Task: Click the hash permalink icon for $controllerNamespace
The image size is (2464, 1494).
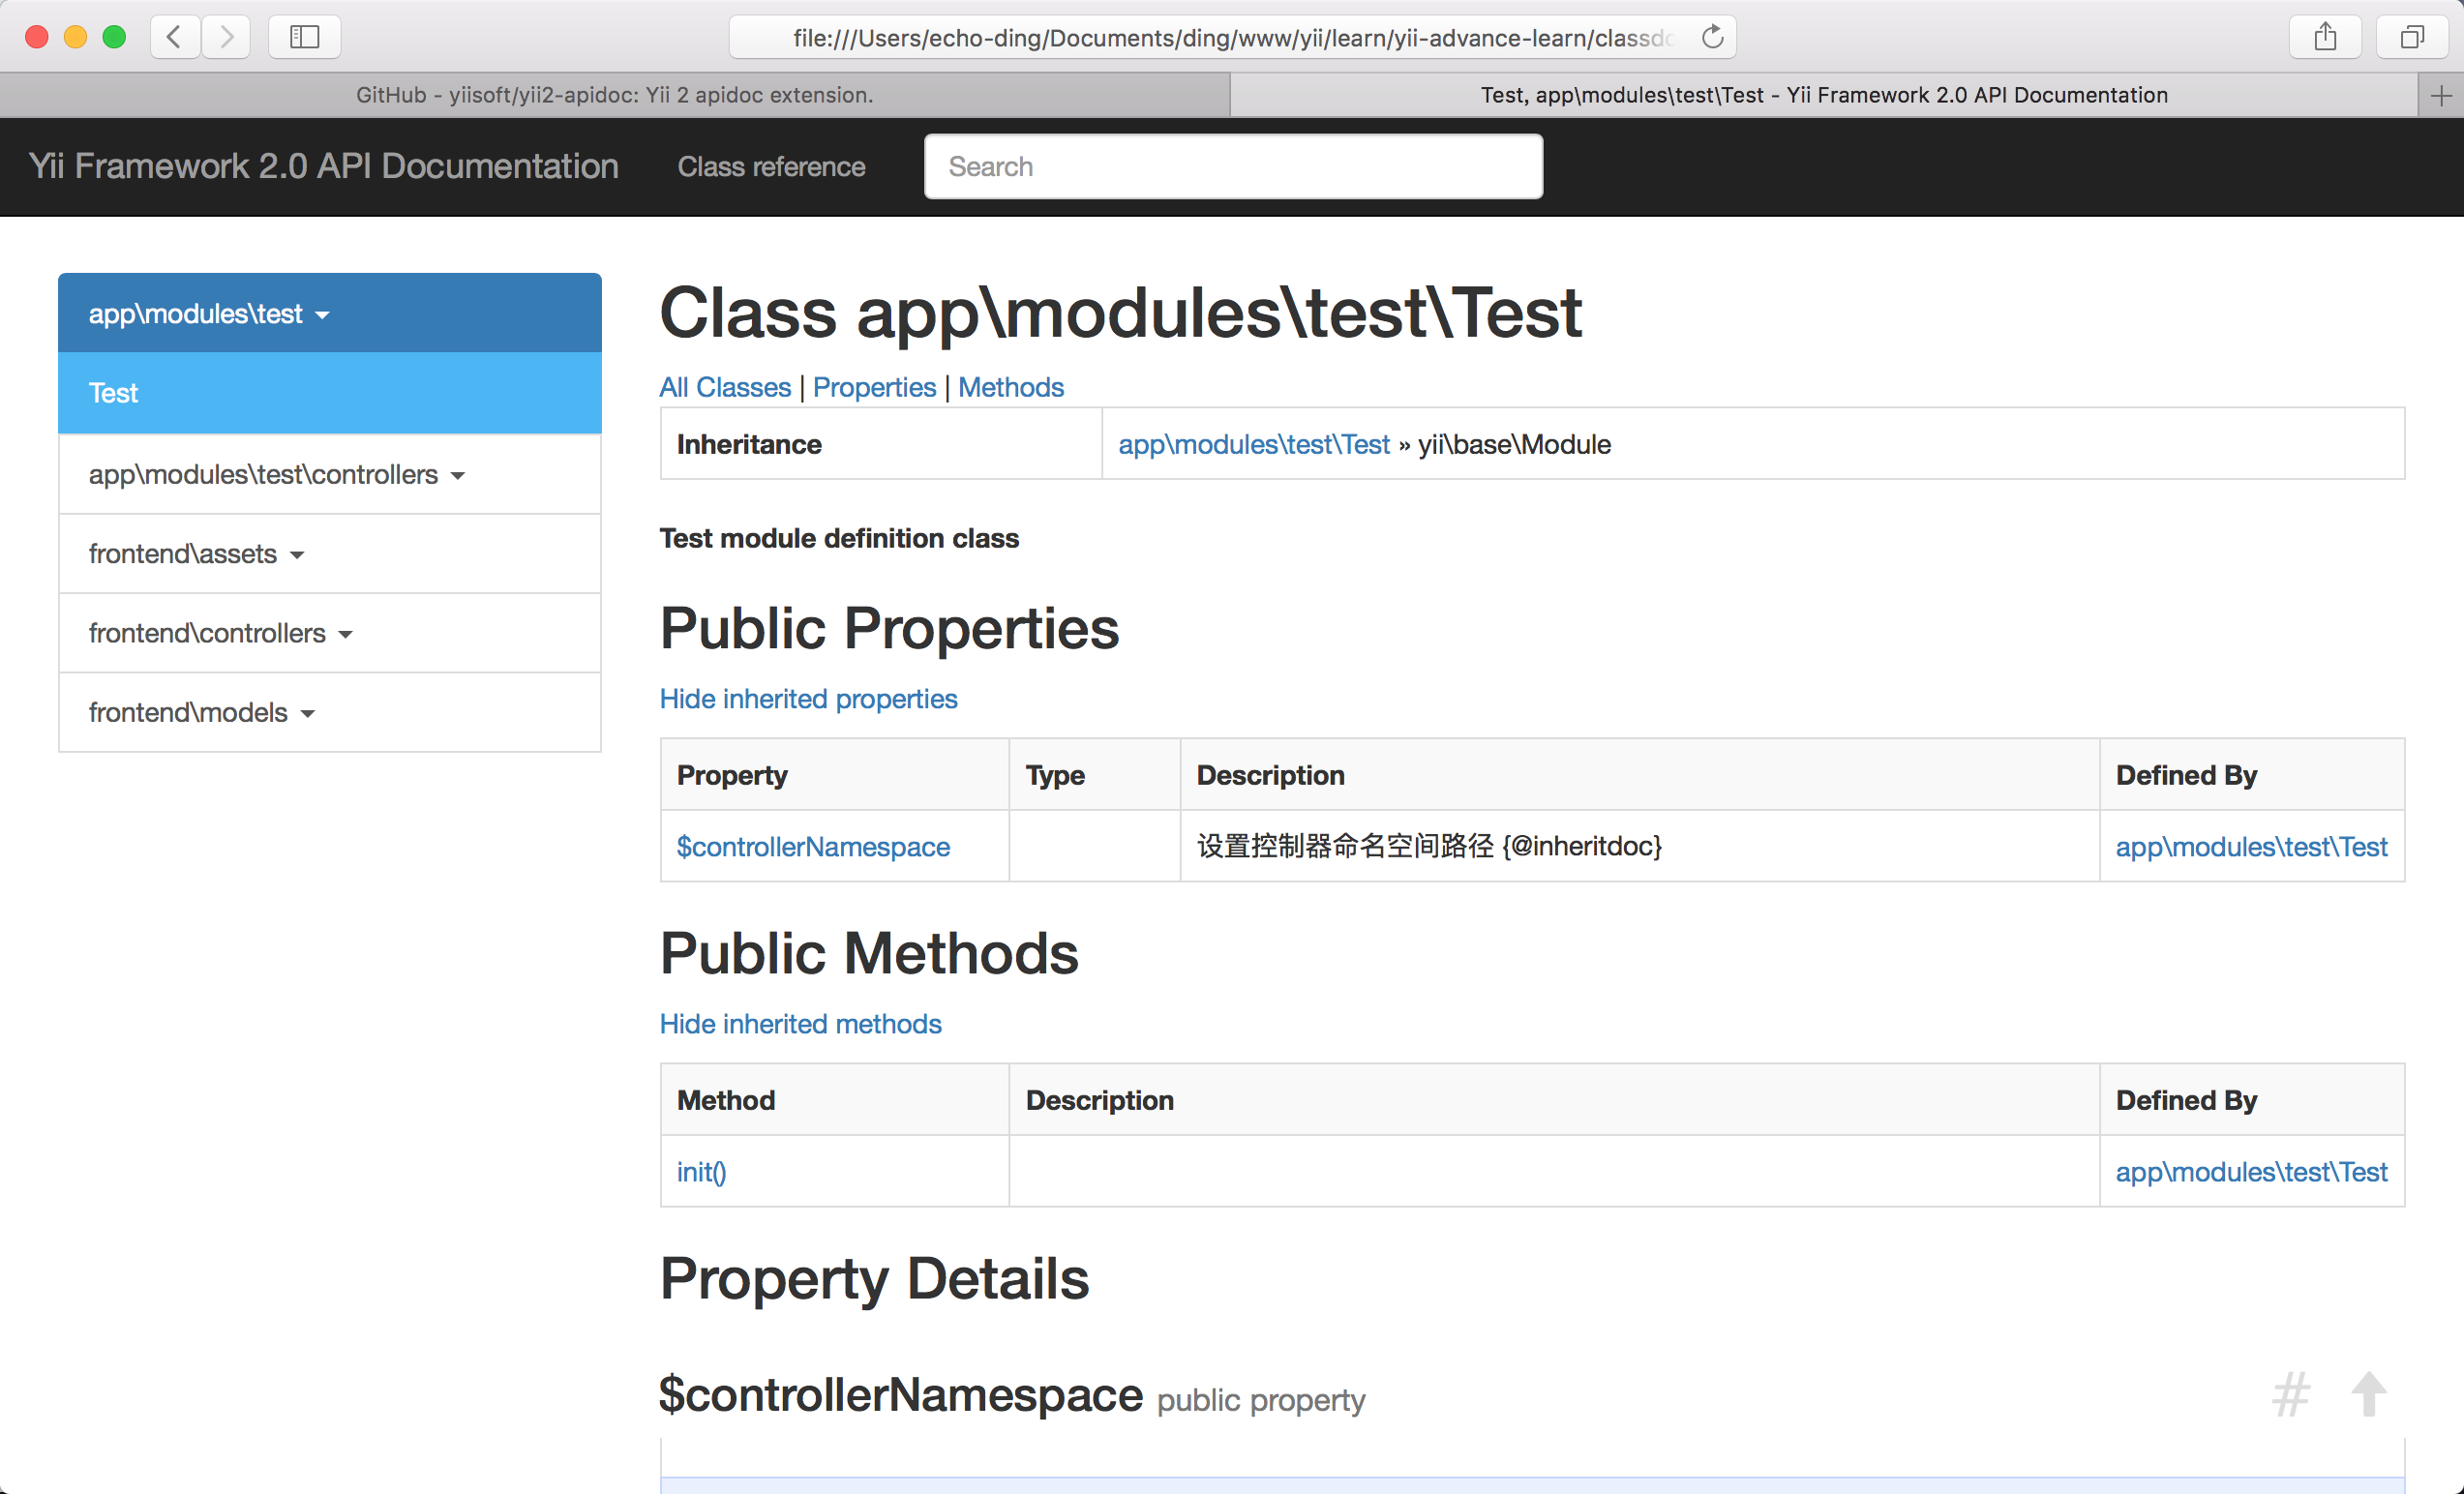Action: 2290,1394
